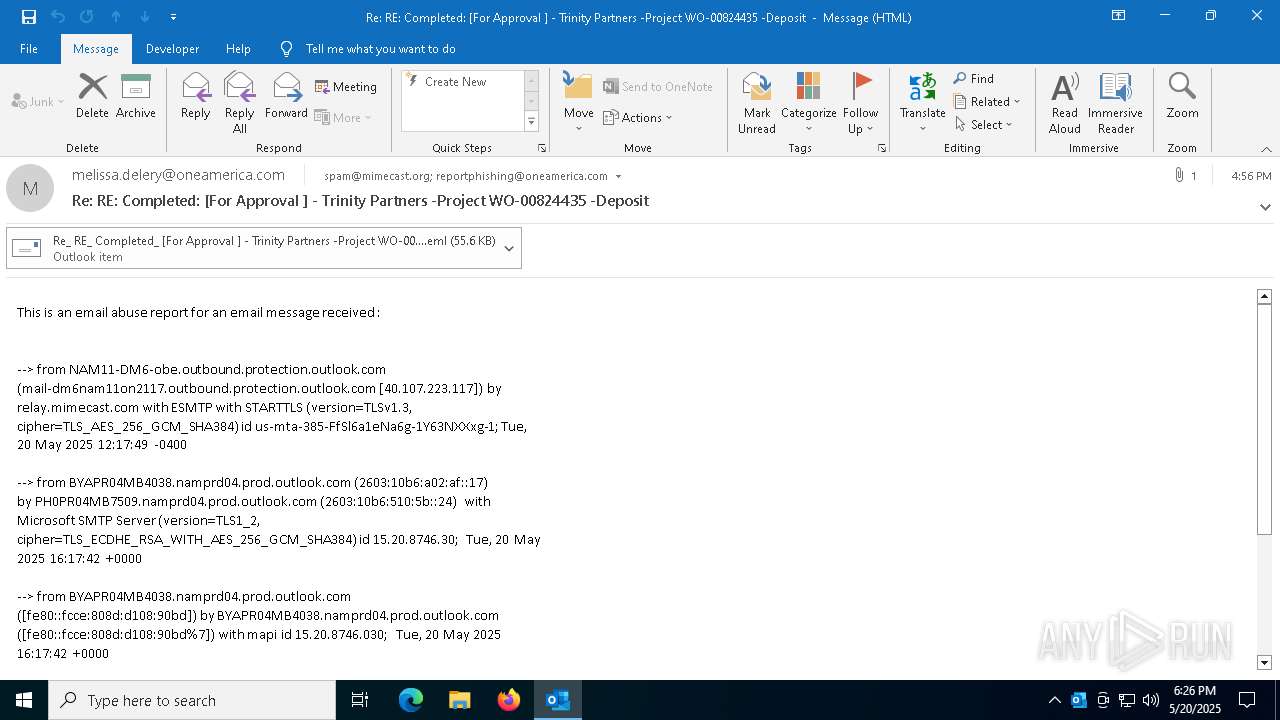Open Quick Steps dialog launcher
The width and height of the screenshot is (1280, 720).
[x=542, y=148]
